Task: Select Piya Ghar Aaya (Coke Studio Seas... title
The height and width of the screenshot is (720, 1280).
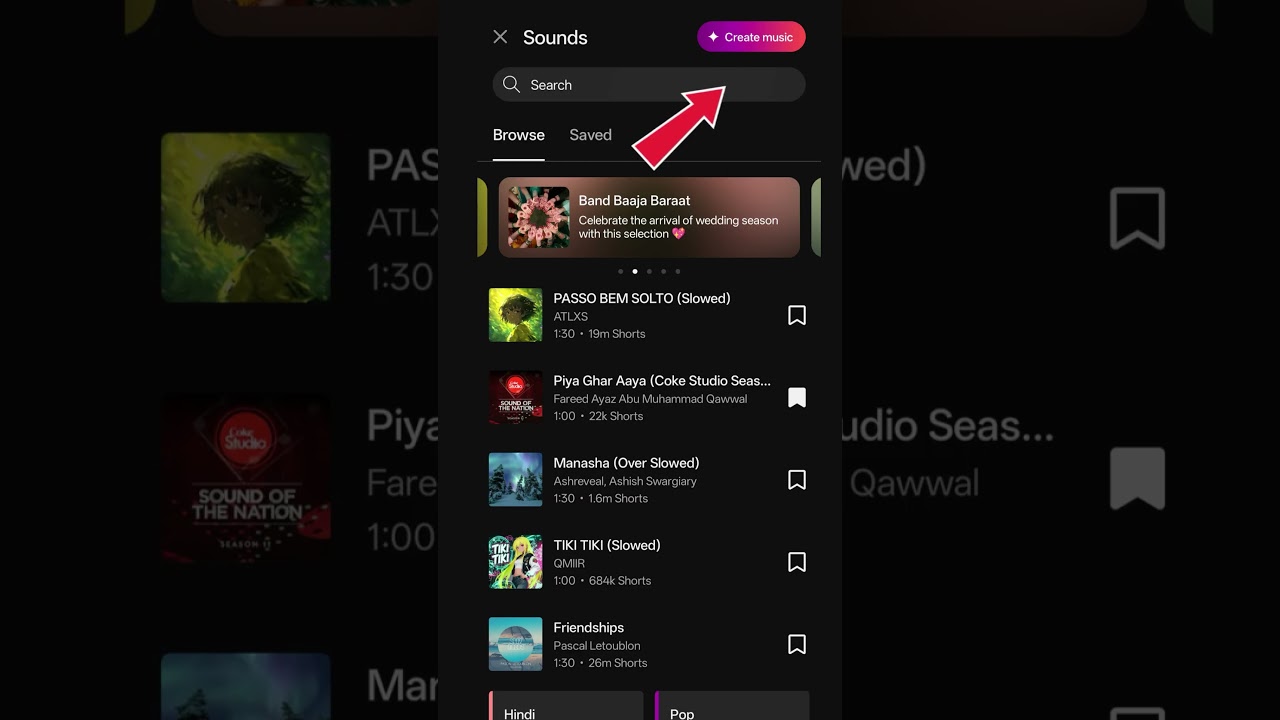Action: click(x=662, y=380)
